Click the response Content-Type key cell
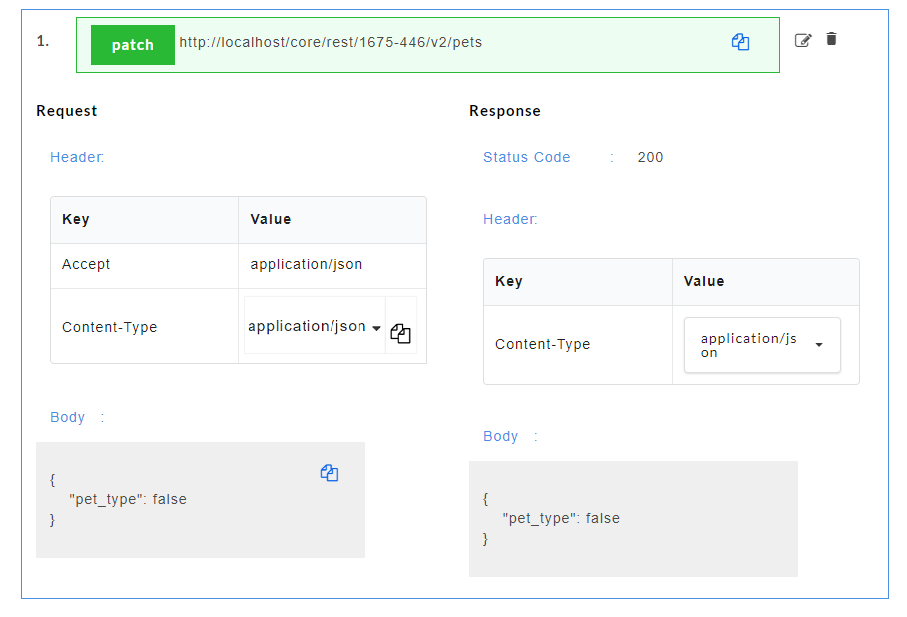The image size is (907, 617). pyautogui.click(x=578, y=345)
